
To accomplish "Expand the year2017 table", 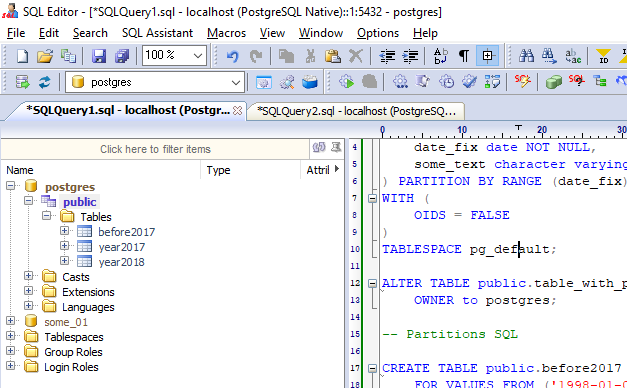I will 64,246.
